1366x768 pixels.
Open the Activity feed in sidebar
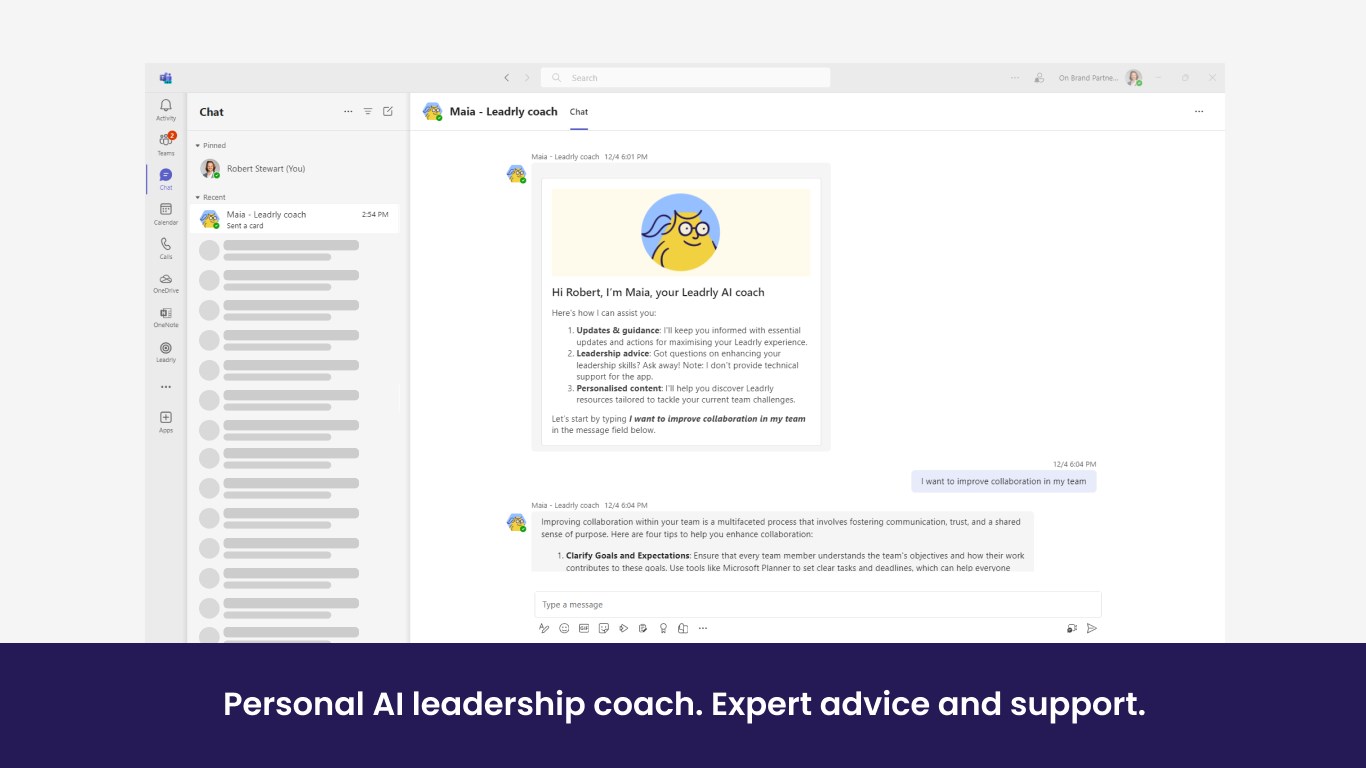pos(166,109)
